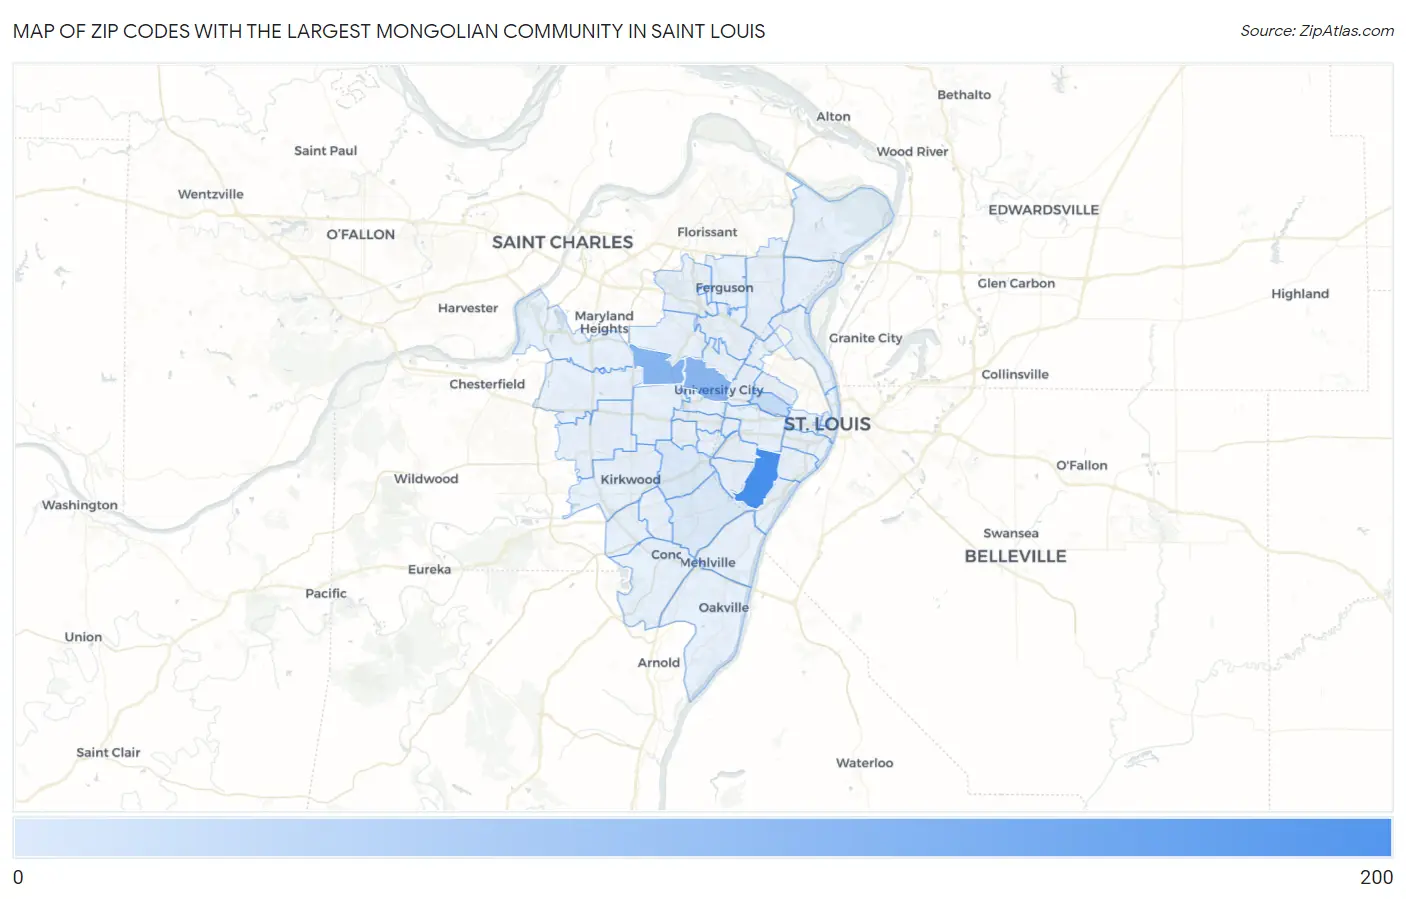Click the 'SAINT CHARLES' label on map
The height and width of the screenshot is (899, 1406).
562,242
